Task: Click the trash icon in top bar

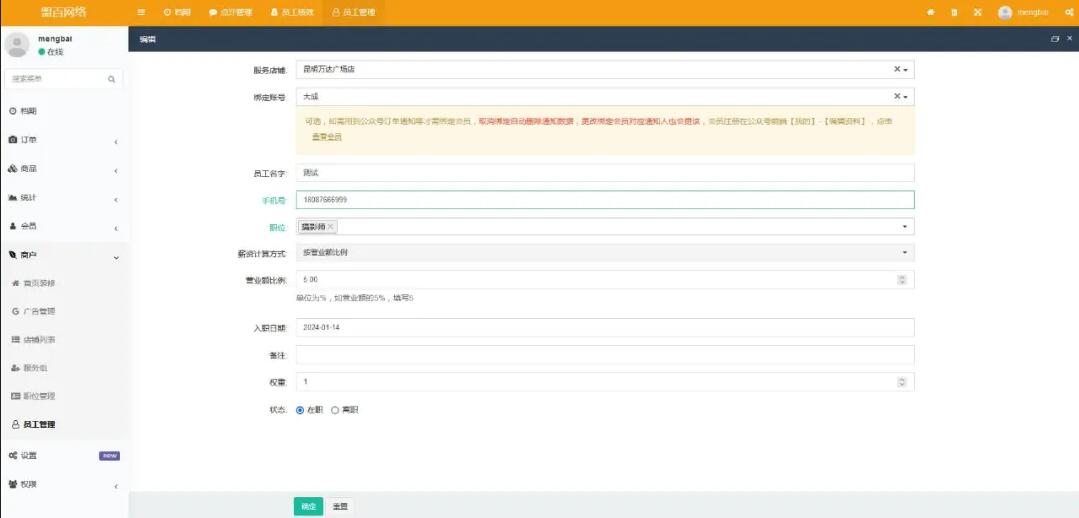Action: 954,12
